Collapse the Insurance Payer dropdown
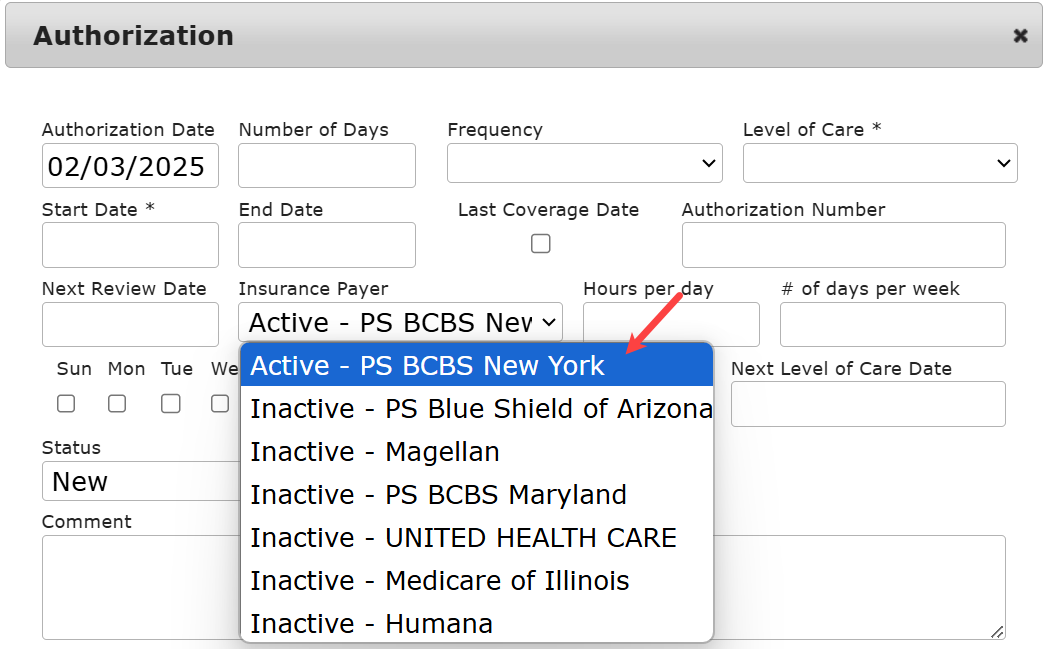The width and height of the screenshot is (1045, 649). click(x=400, y=323)
